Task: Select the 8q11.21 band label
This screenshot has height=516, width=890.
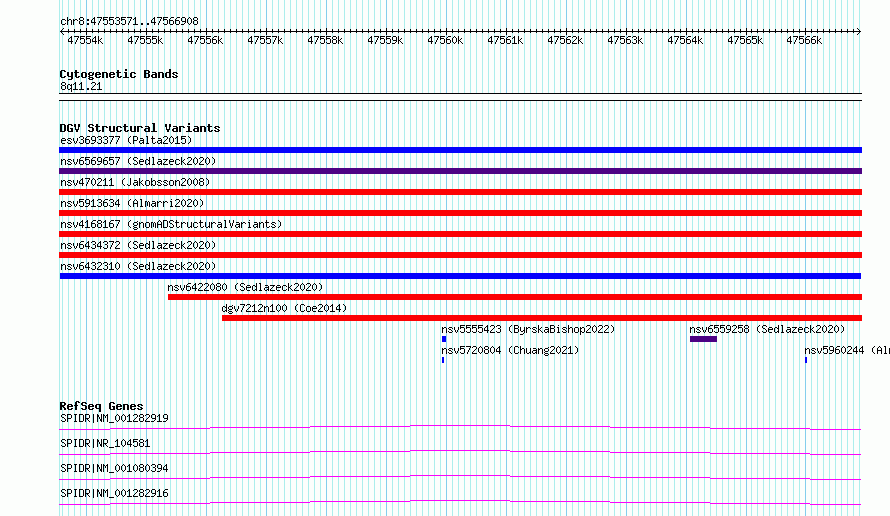Action: [81, 86]
